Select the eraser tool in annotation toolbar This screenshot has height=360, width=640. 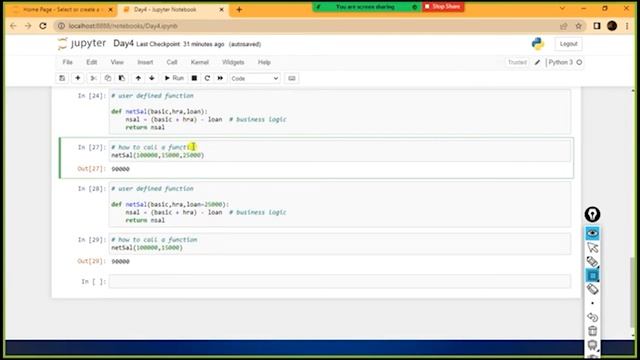tap(592, 289)
